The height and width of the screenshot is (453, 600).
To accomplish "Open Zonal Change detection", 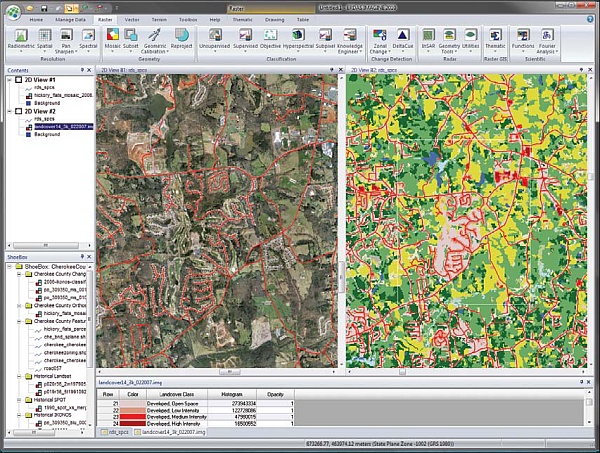I will (x=380, y=41).
